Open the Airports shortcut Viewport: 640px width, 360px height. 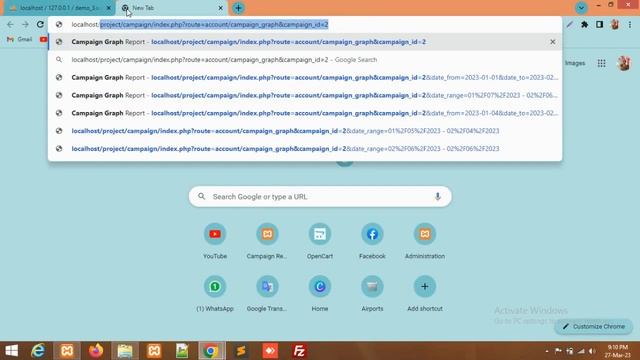[372, 293]
